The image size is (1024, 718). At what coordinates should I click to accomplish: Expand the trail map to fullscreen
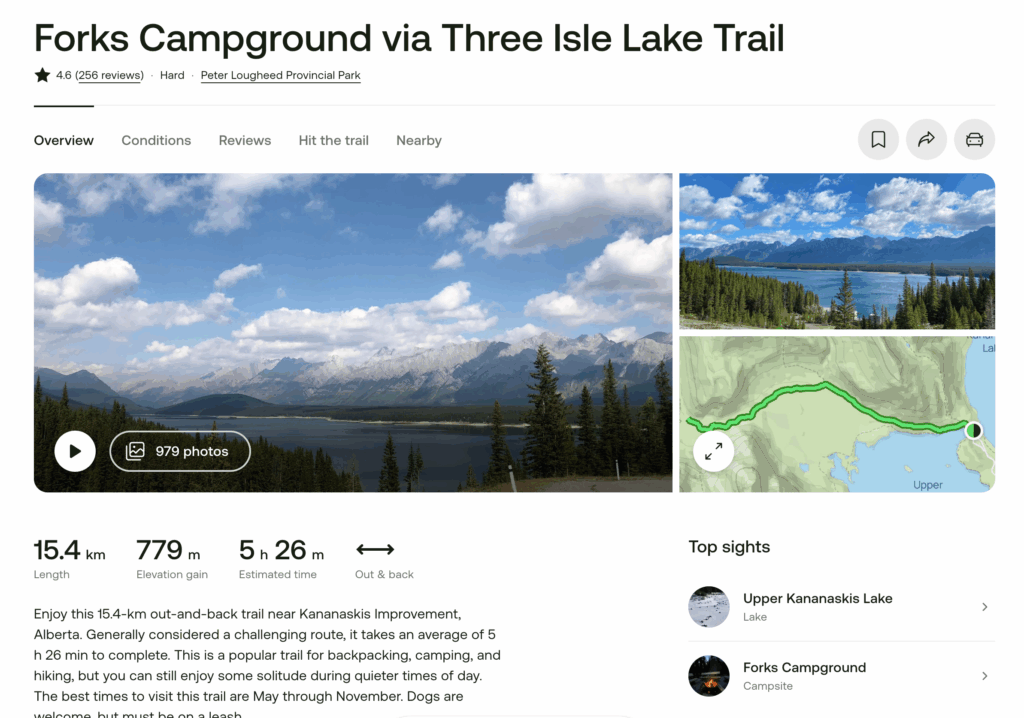[x=713, y=451]
